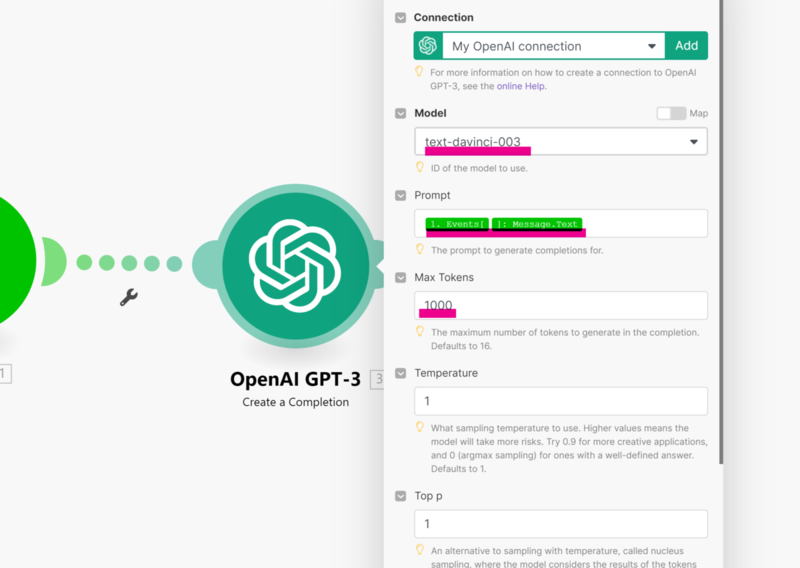This screenshot has width=800, height=568.
Task: Click 'The prompt to generate completions for.' text
Action: 517,251
